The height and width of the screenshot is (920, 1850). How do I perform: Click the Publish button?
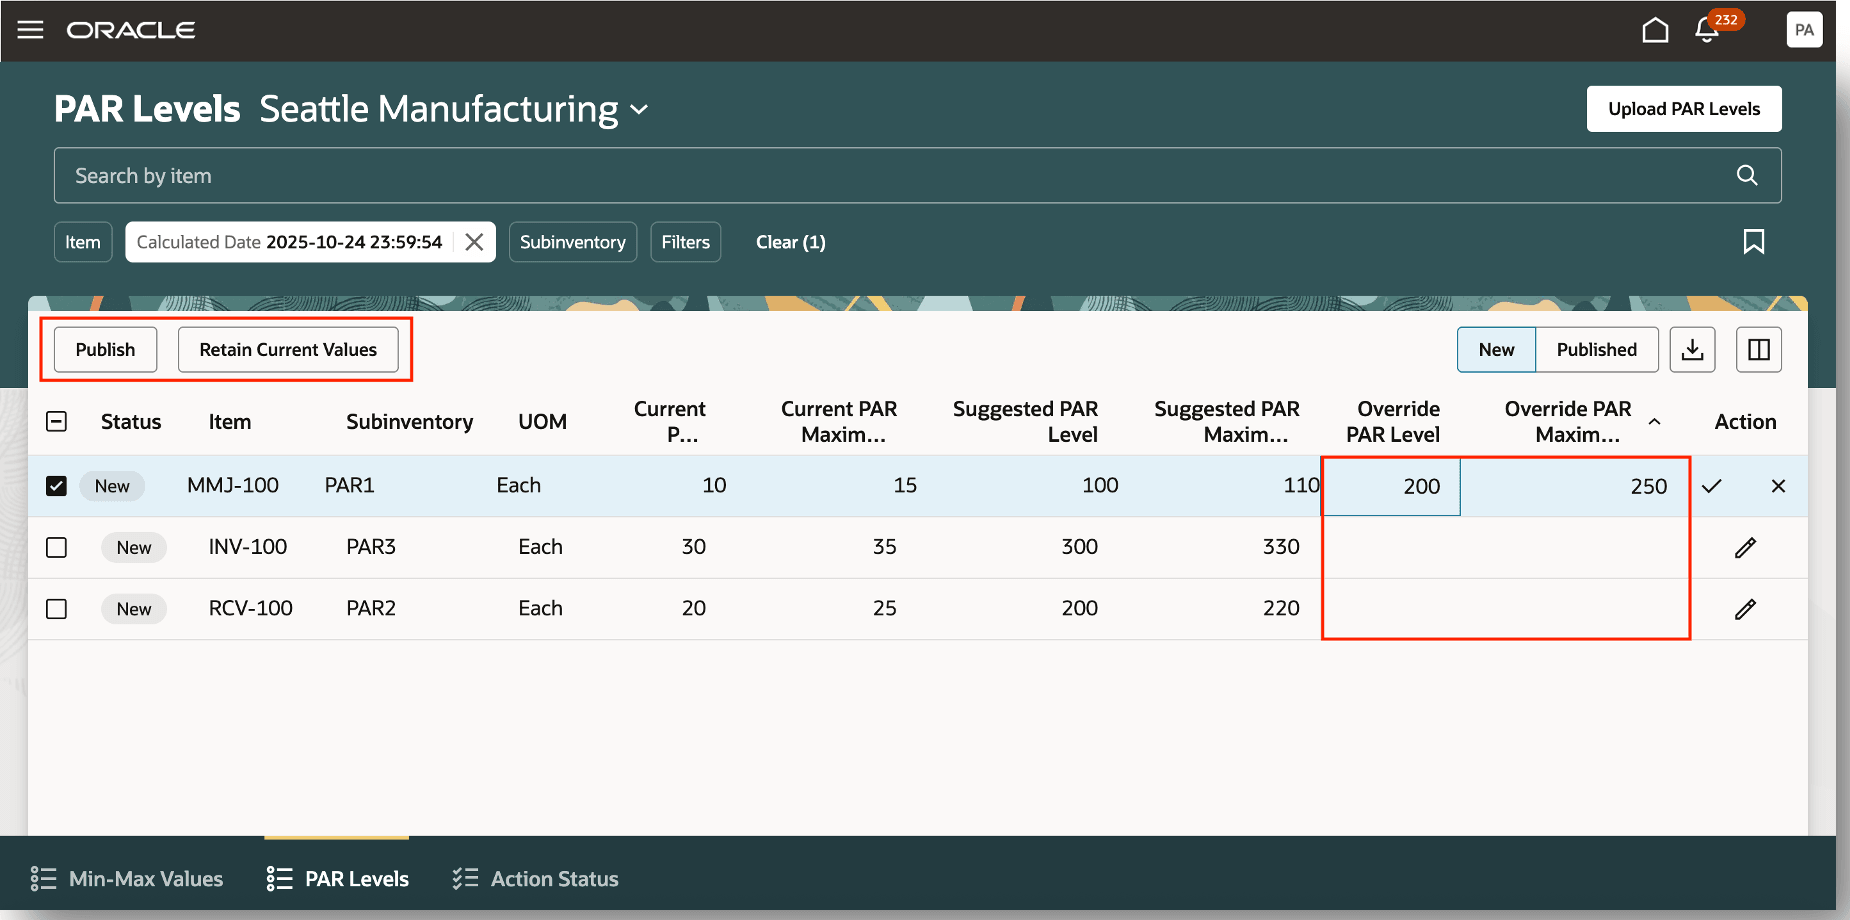(x=105, y=349)
